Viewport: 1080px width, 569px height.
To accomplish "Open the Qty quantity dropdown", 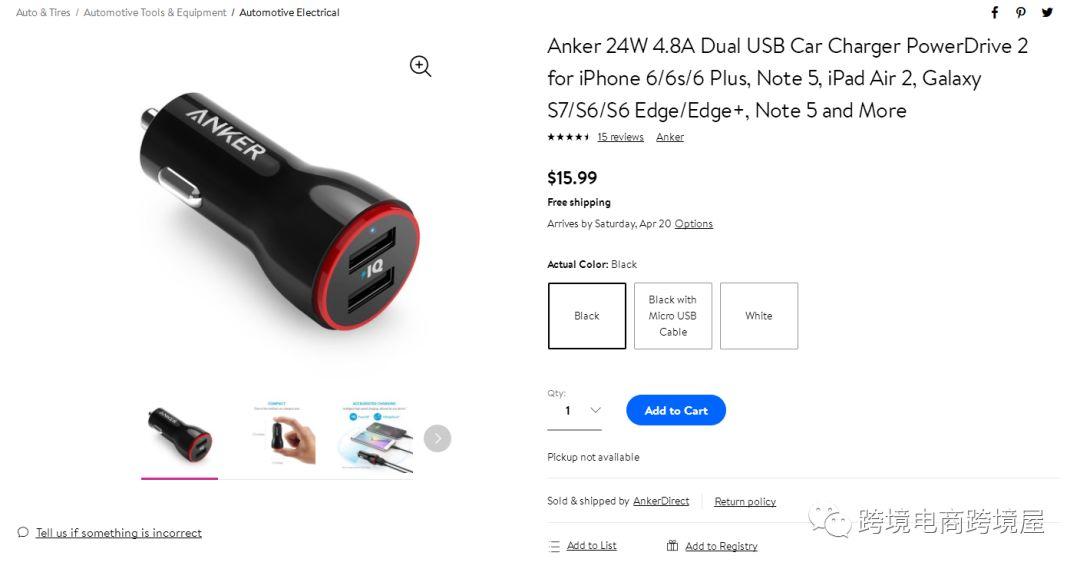I will tap(574, 411).
